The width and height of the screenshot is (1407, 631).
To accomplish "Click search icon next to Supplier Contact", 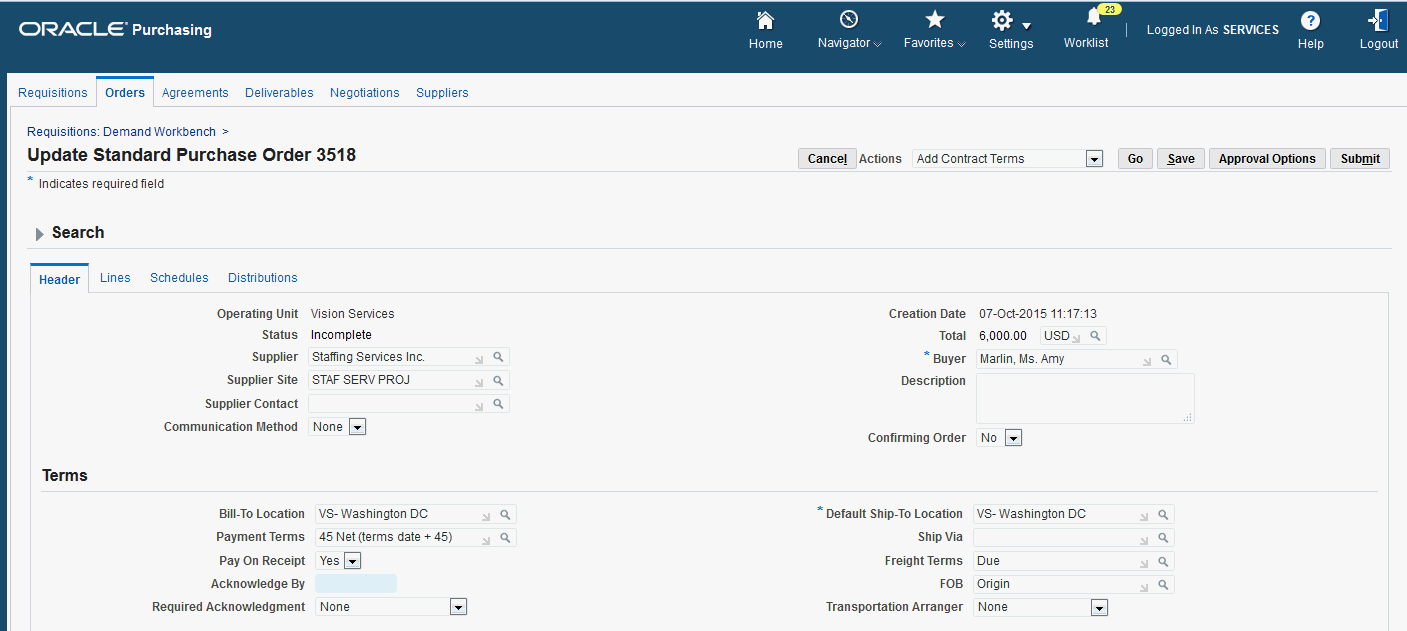I will [x=498, y=405].
